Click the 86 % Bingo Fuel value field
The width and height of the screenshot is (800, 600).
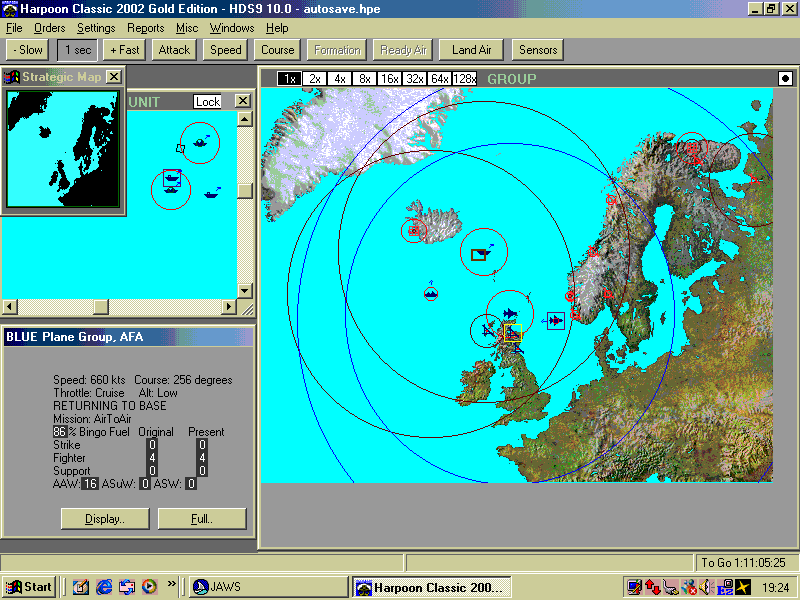pos(60,432)
